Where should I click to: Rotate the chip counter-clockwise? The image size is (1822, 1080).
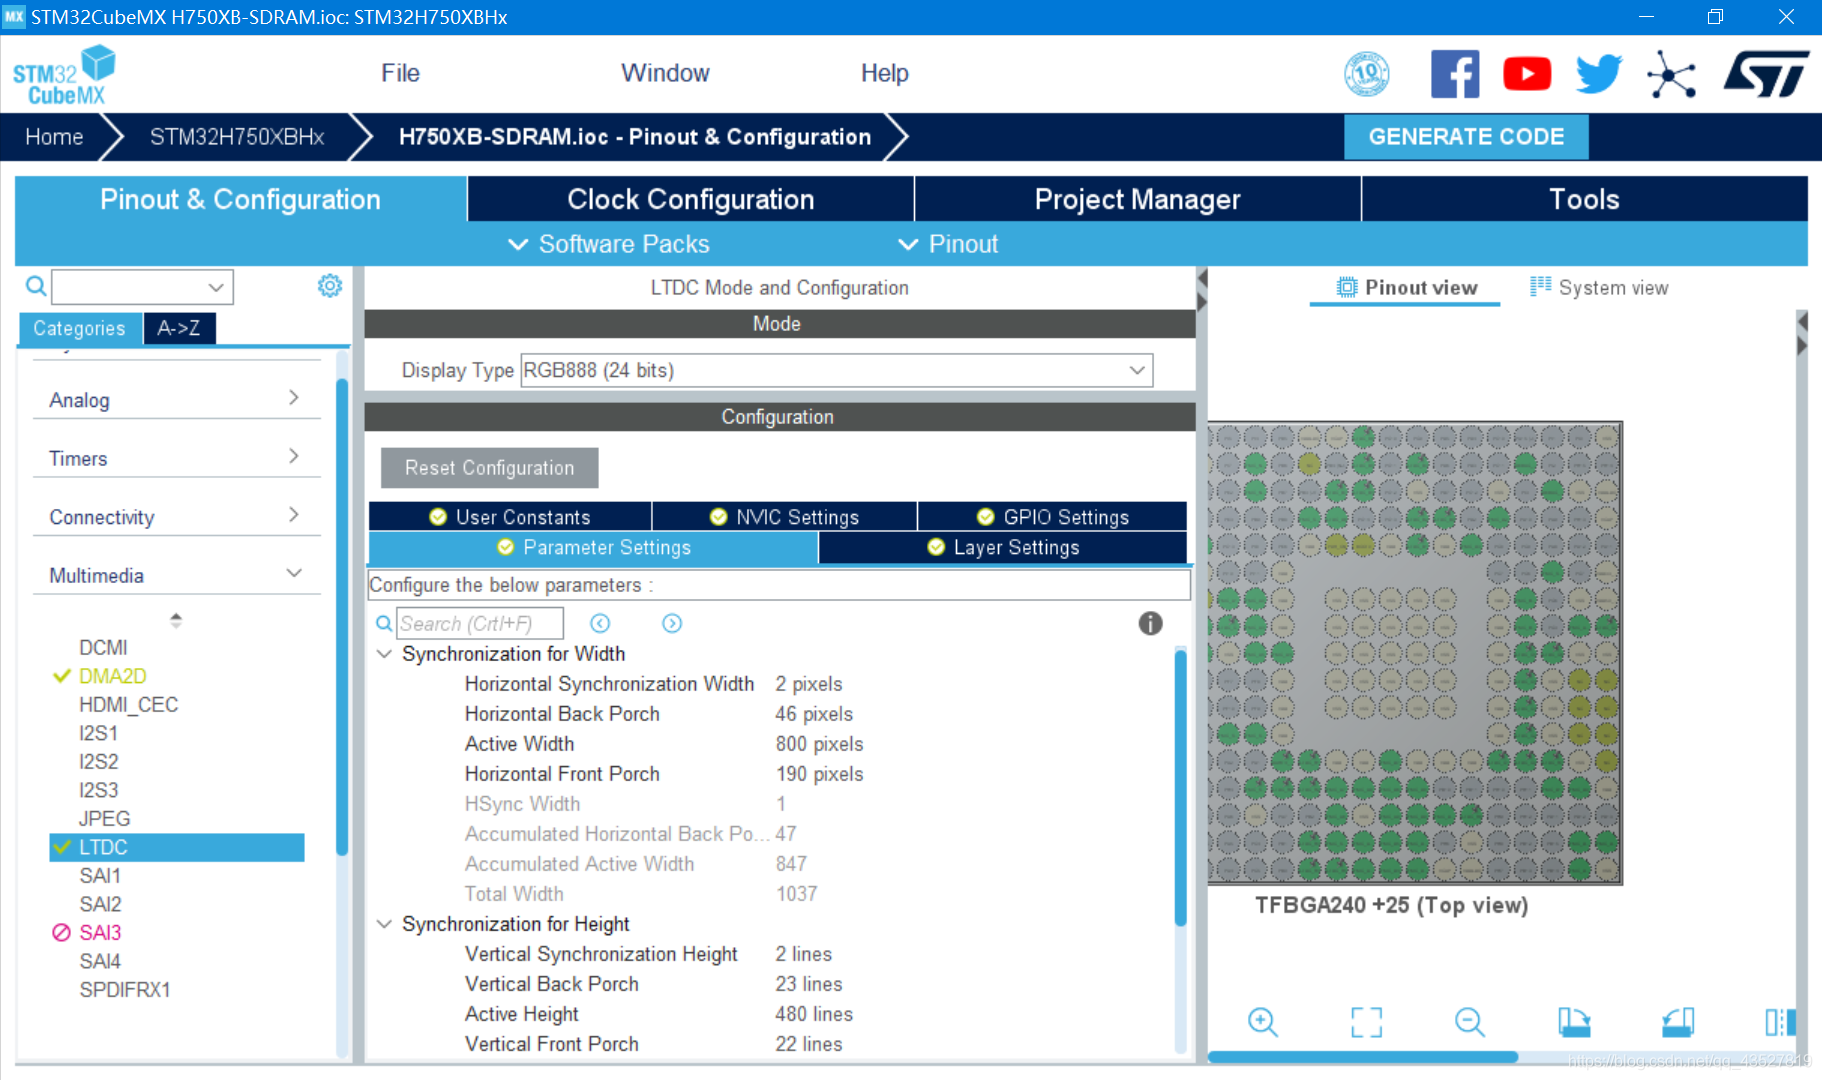pos(1678,1022)
